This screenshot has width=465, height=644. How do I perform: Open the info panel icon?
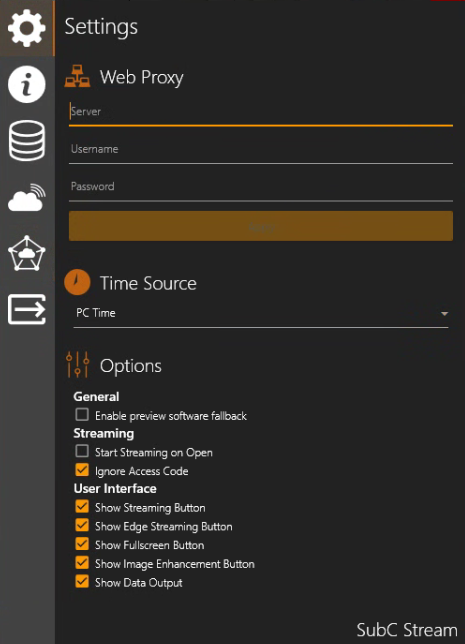pos(27,85)
